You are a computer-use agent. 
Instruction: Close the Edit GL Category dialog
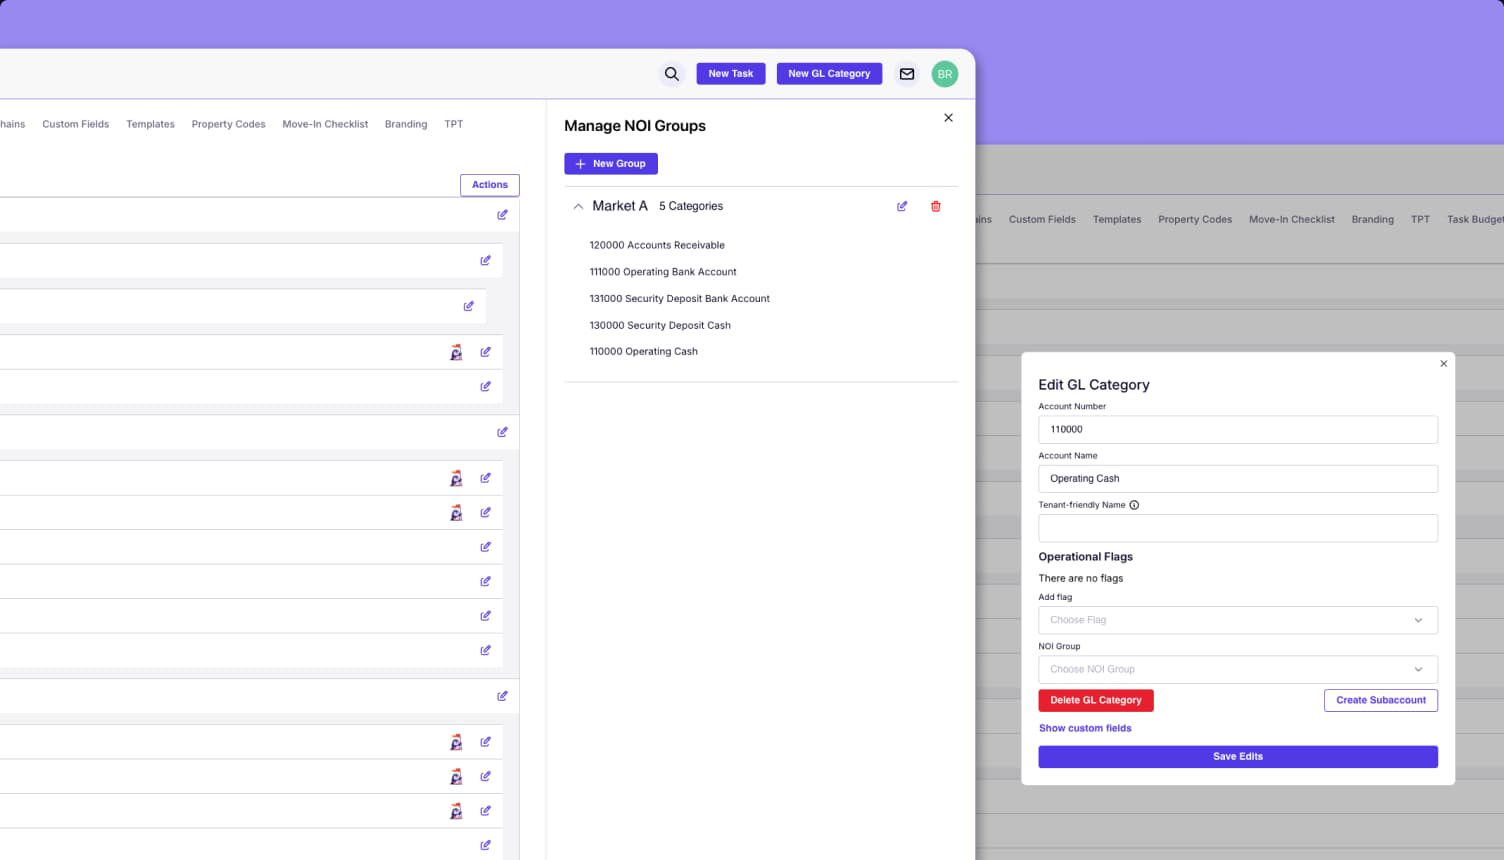1443,364
